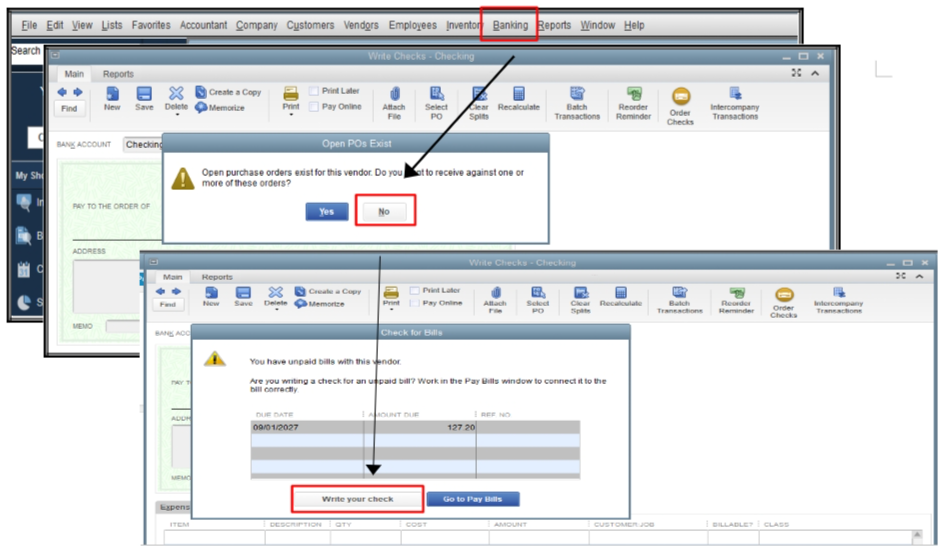Open the Vendors menu
The image size is (948, 558).
click(x=360, y=25)
